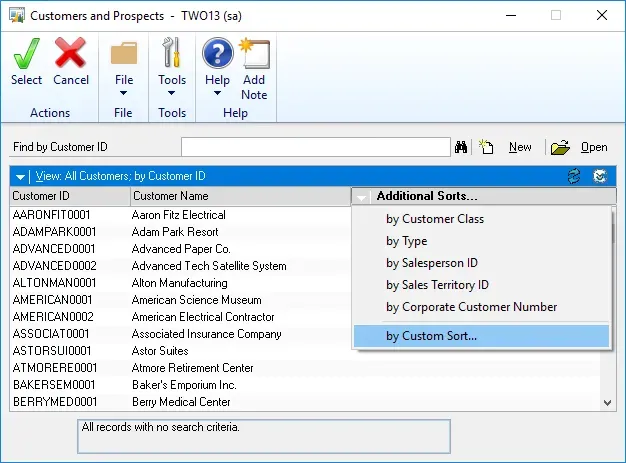Click the green Select checkmark icon
This screenshot has width=626, height=463.
point(26,54)
